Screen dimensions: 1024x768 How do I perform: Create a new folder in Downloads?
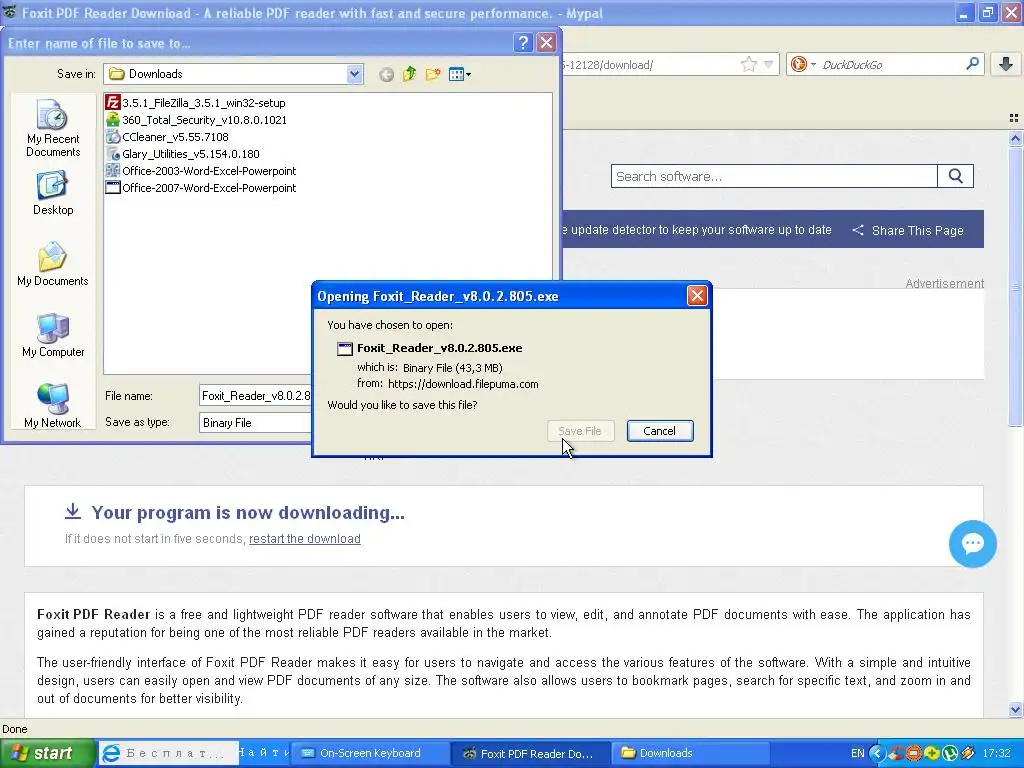tap(433, 74)
